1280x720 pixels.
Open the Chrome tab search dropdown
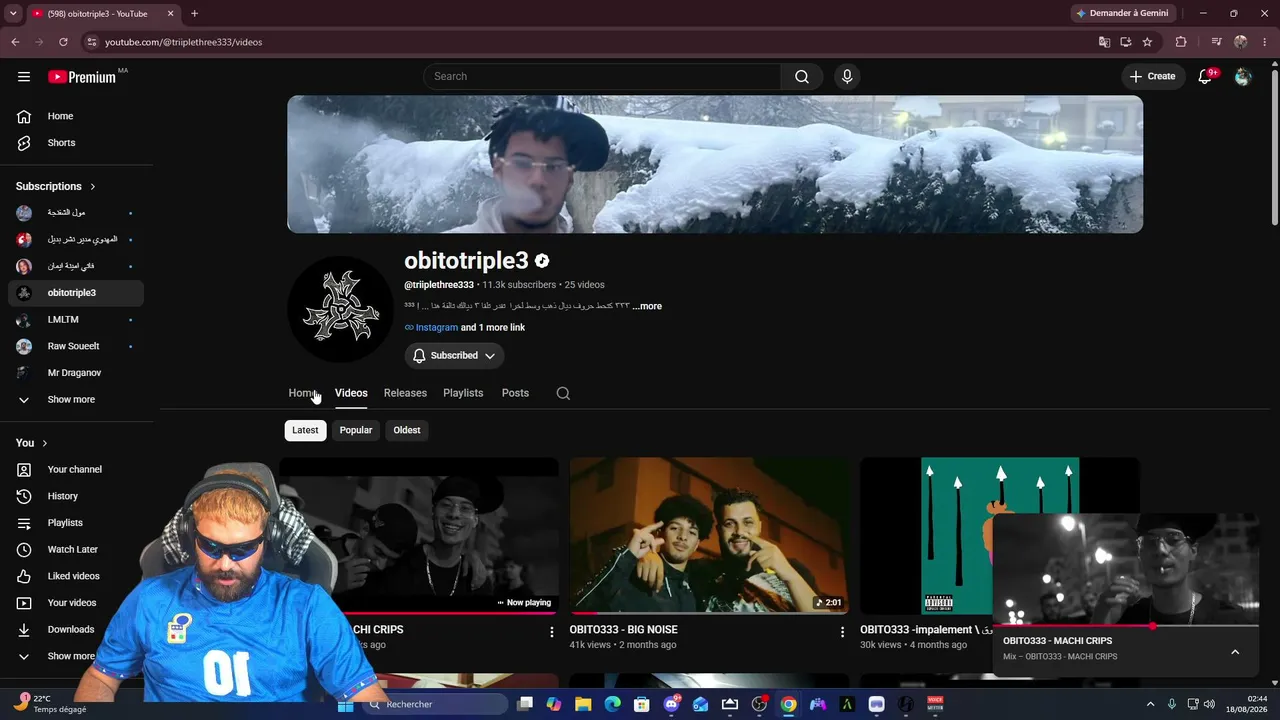(x=13, y=14)
